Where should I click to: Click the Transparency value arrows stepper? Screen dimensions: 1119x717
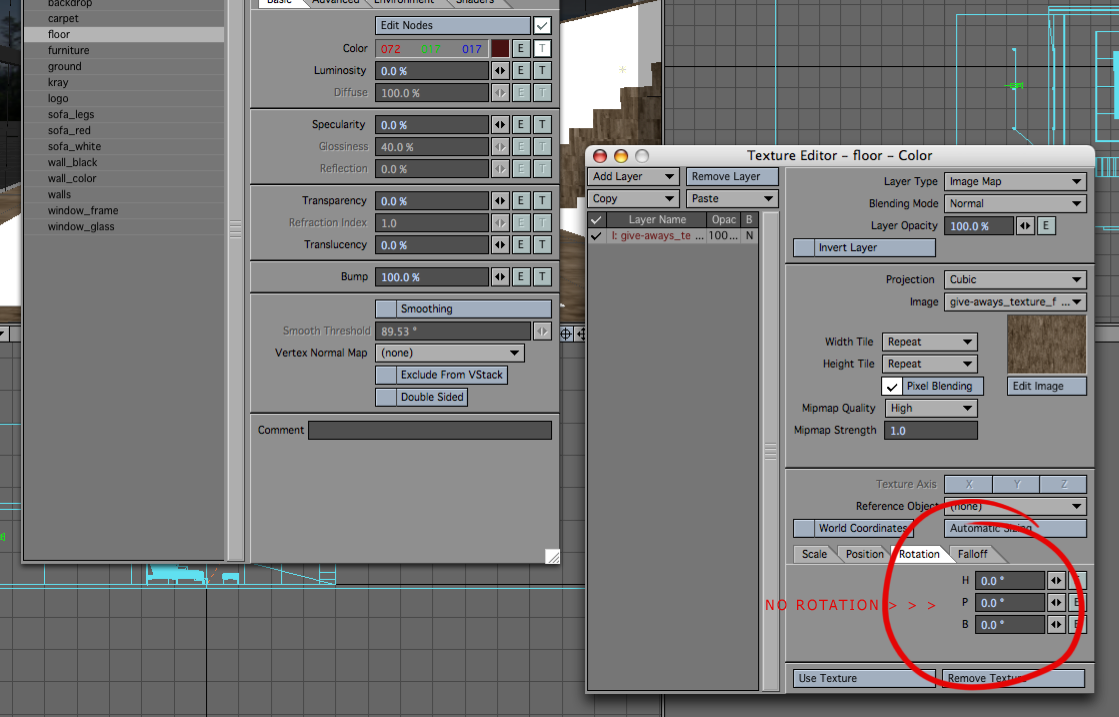tap(500, 201)
